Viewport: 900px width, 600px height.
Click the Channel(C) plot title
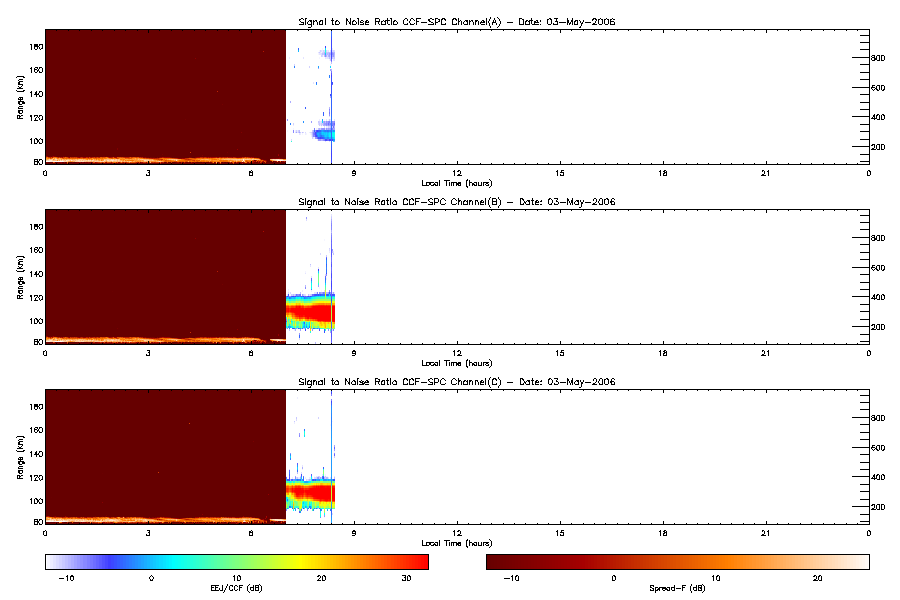pos(456,382)
